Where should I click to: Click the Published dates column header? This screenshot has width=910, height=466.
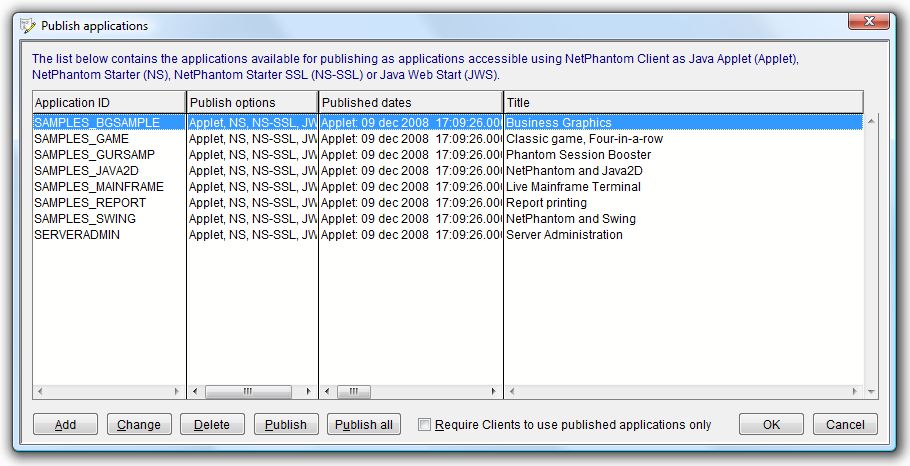pos(411,102)
